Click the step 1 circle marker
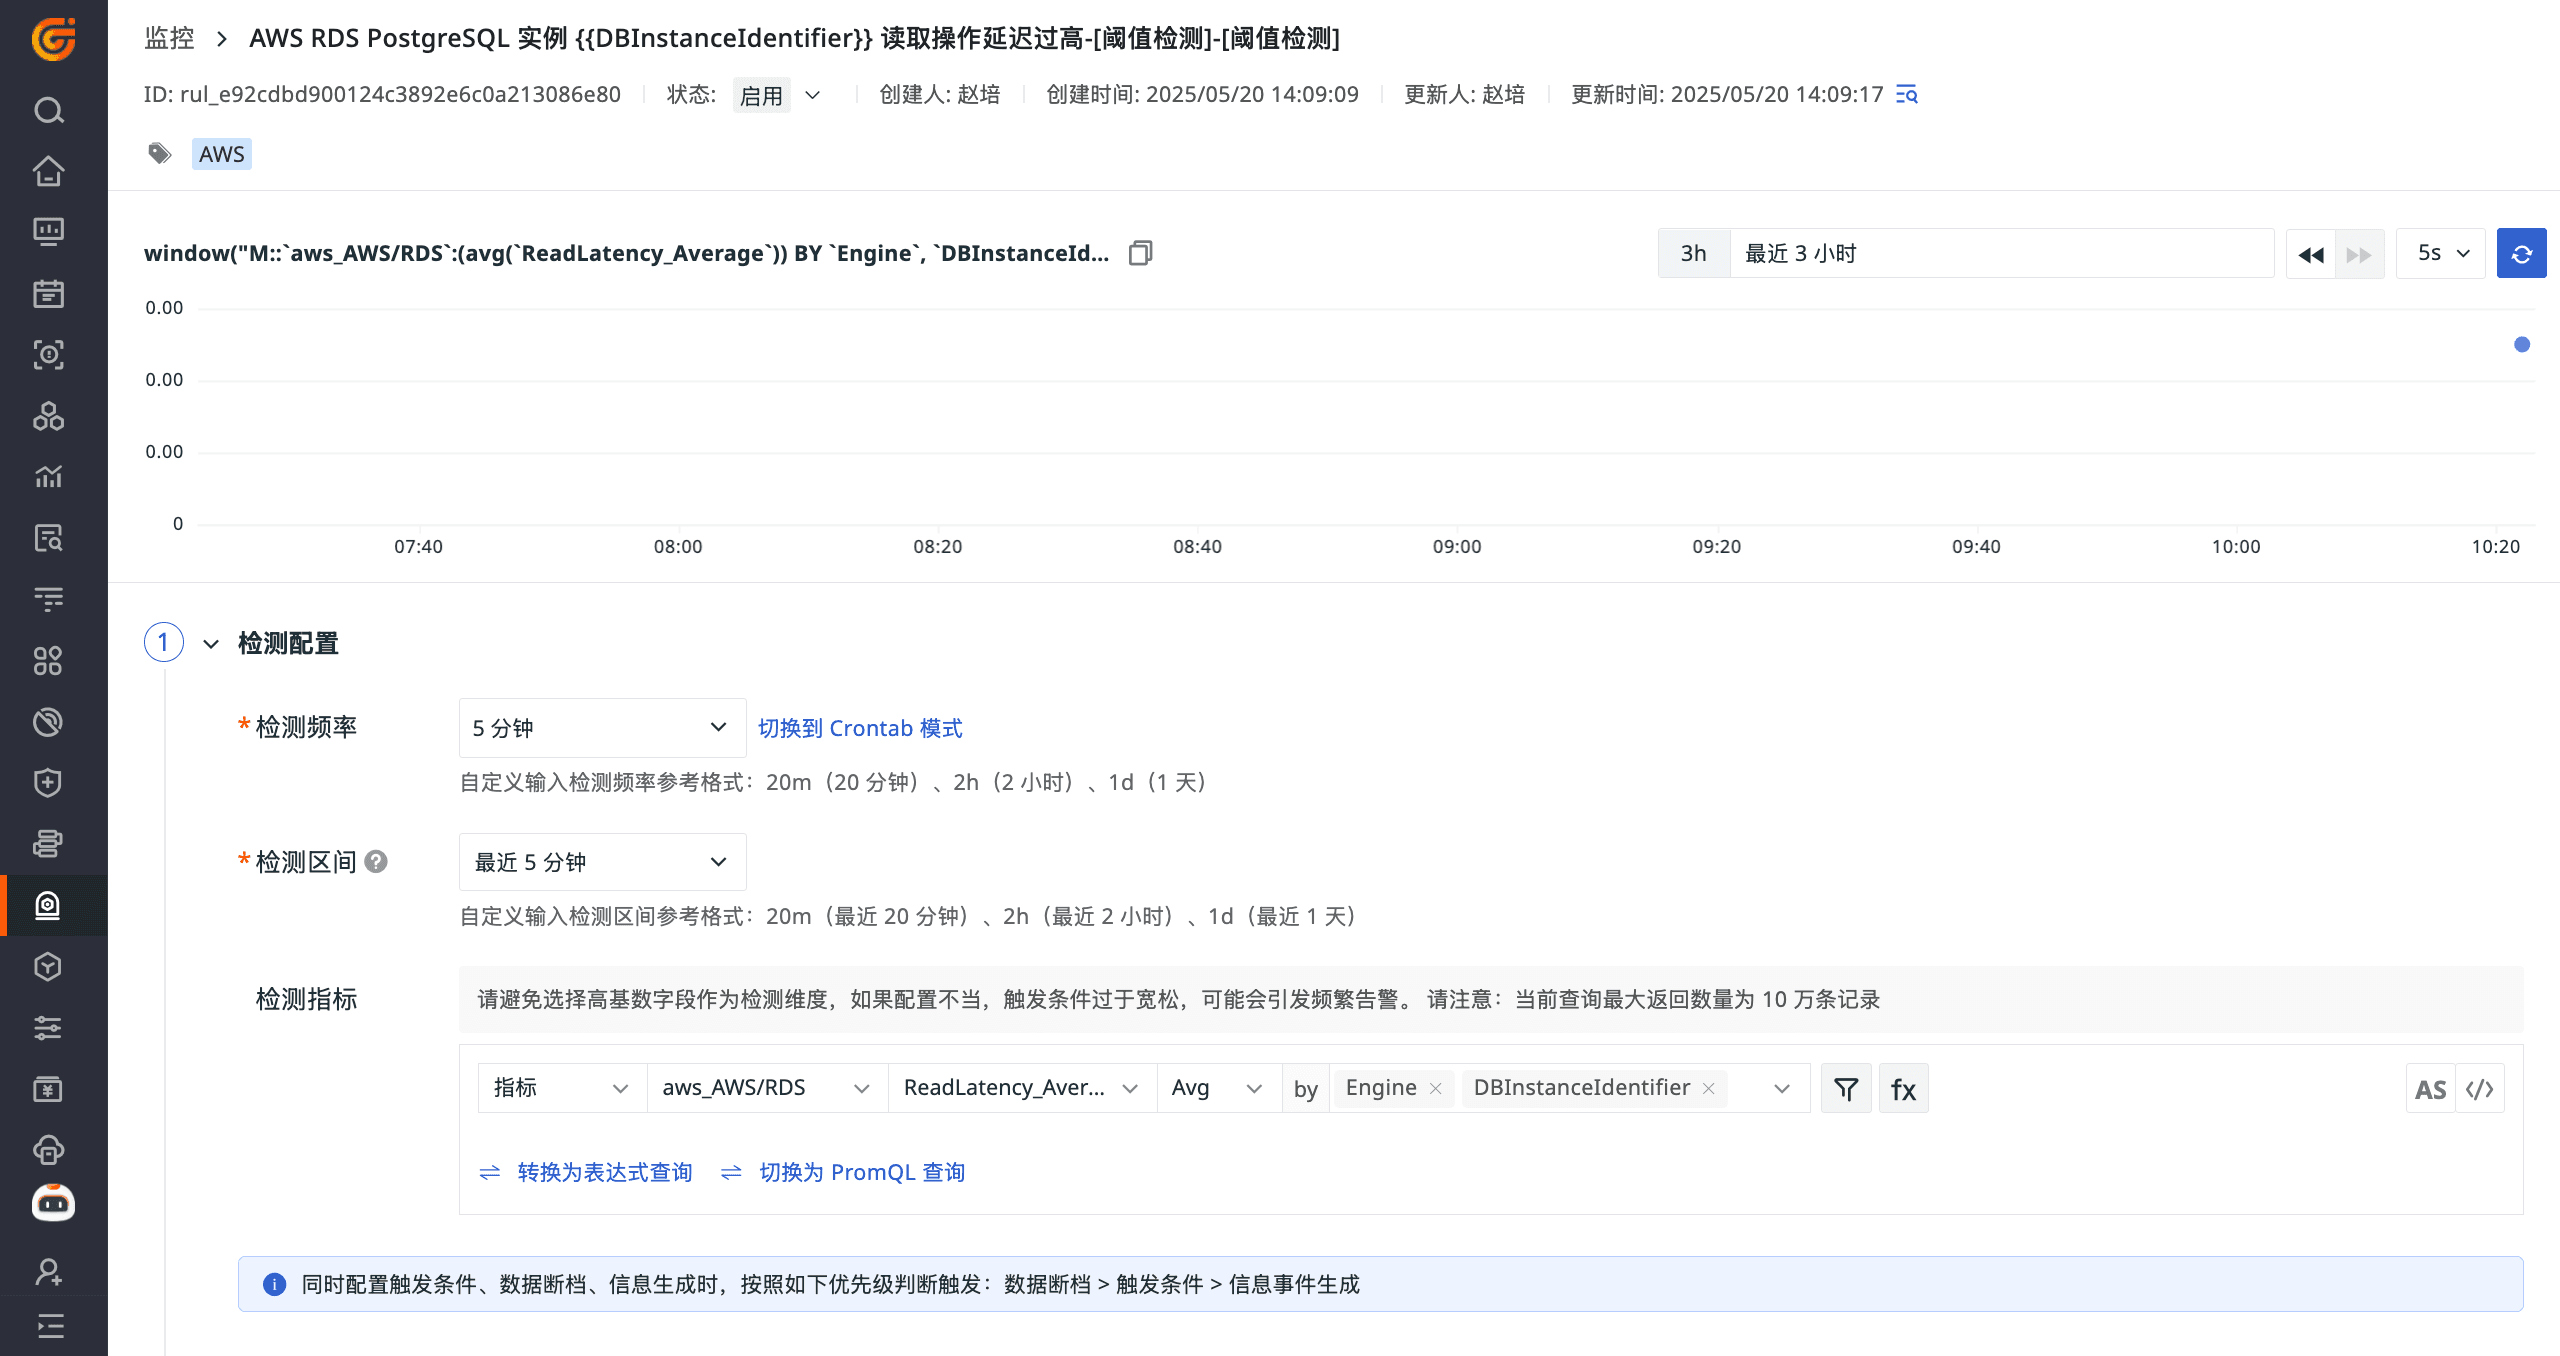 click(x=164, y=642)
